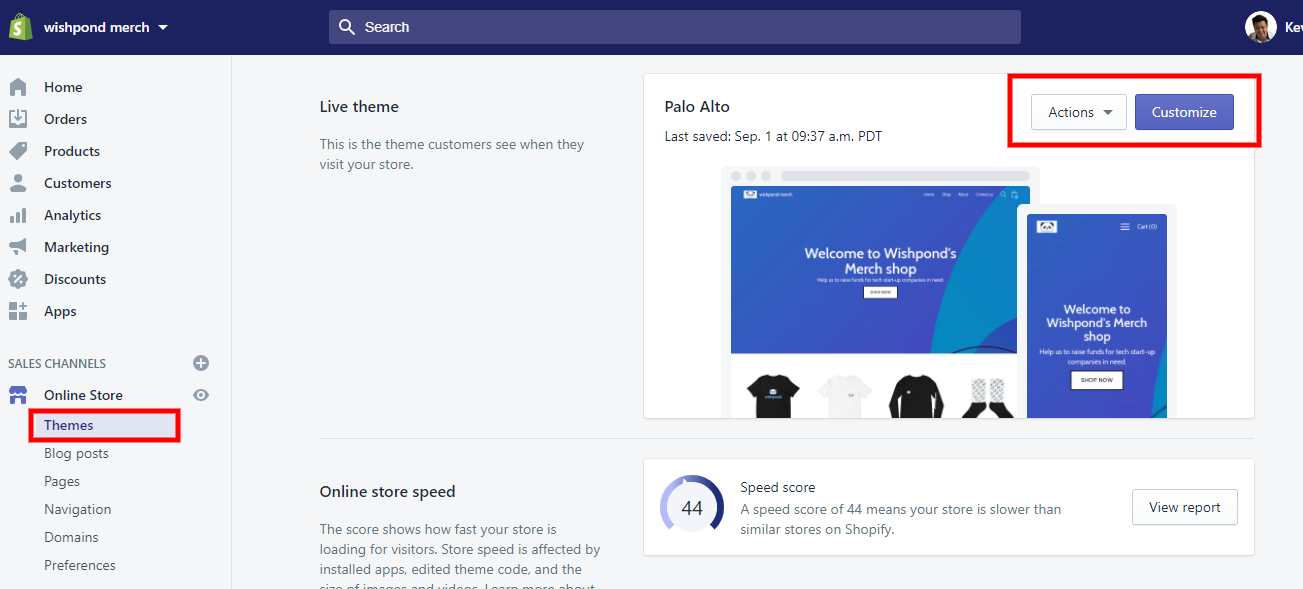Click the Customize button
Viewport: 1303px width, 589px height.
(x=1184, y=112)
